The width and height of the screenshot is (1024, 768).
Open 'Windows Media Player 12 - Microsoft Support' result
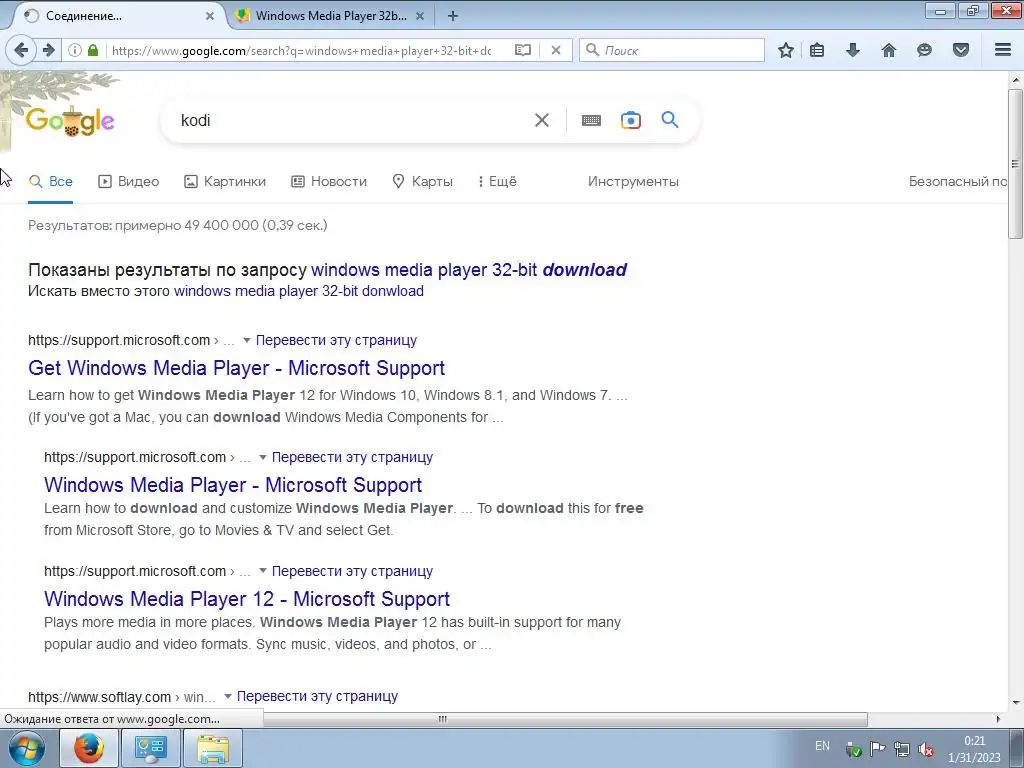(x=247, y=599)
